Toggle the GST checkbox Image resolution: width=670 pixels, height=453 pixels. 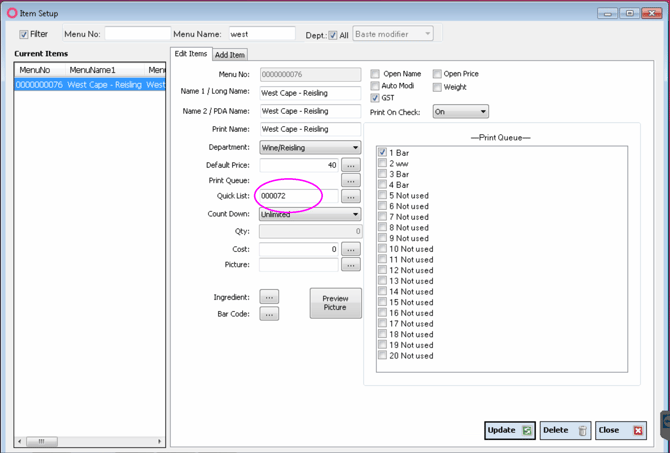tap(375, 98)
